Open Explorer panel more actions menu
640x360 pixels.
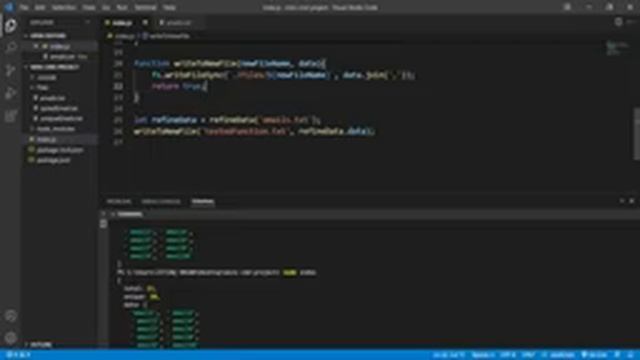pos(88,22)
